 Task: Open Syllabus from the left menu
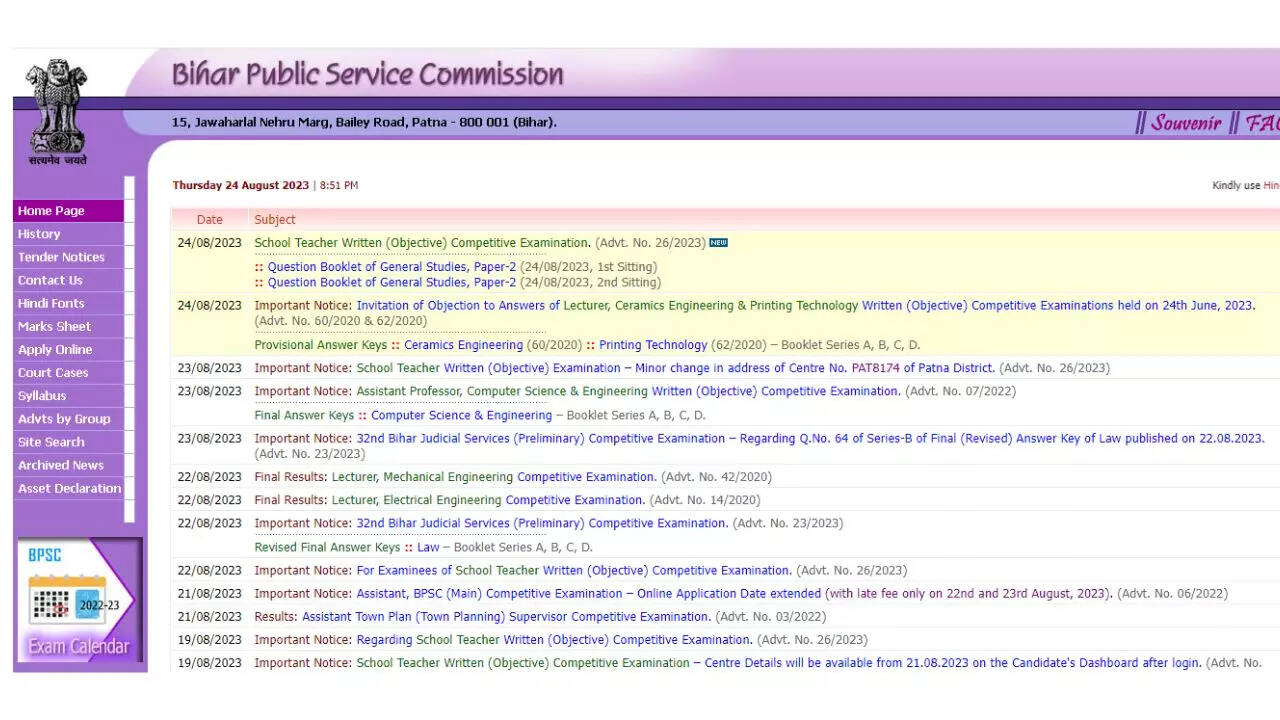click(x=42, y=396)
